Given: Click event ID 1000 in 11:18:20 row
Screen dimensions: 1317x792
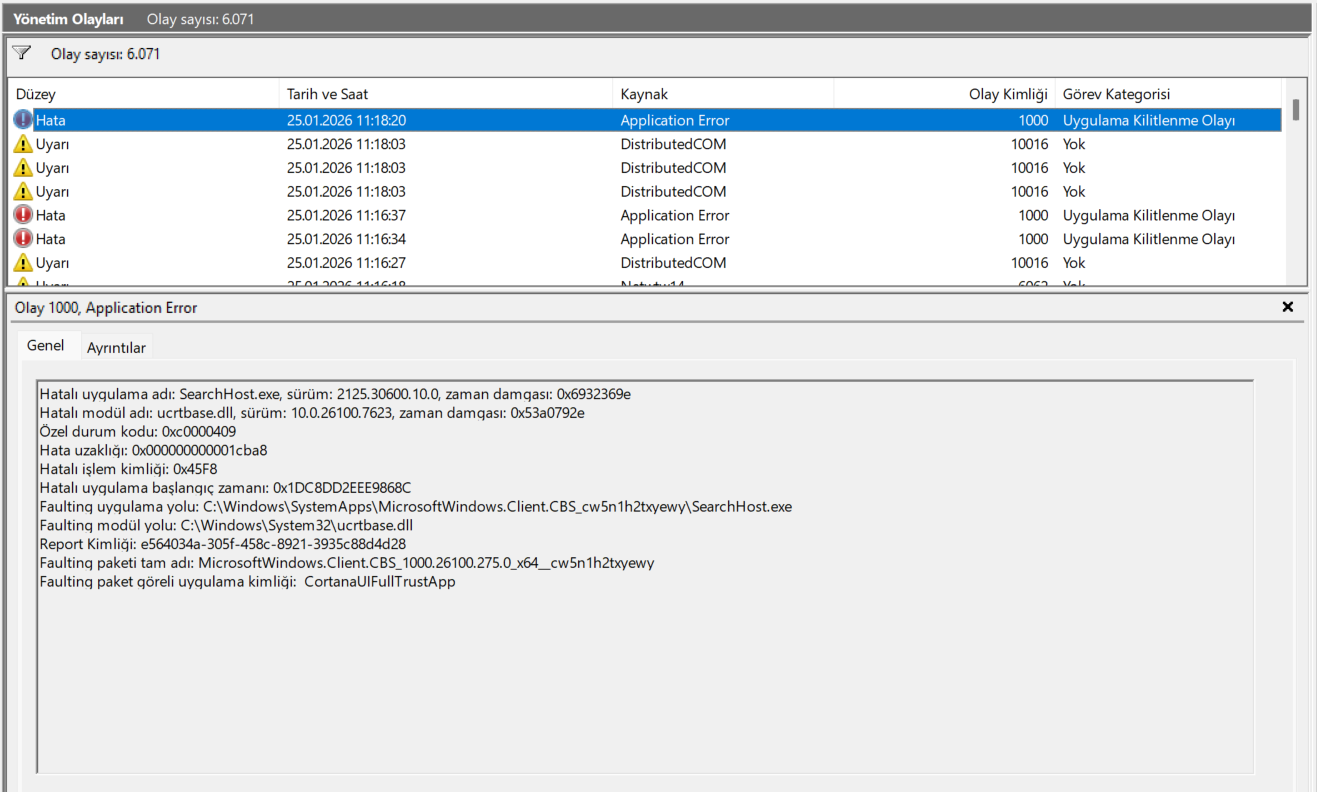Looking at the screenshot, I should pos(1033,120).
